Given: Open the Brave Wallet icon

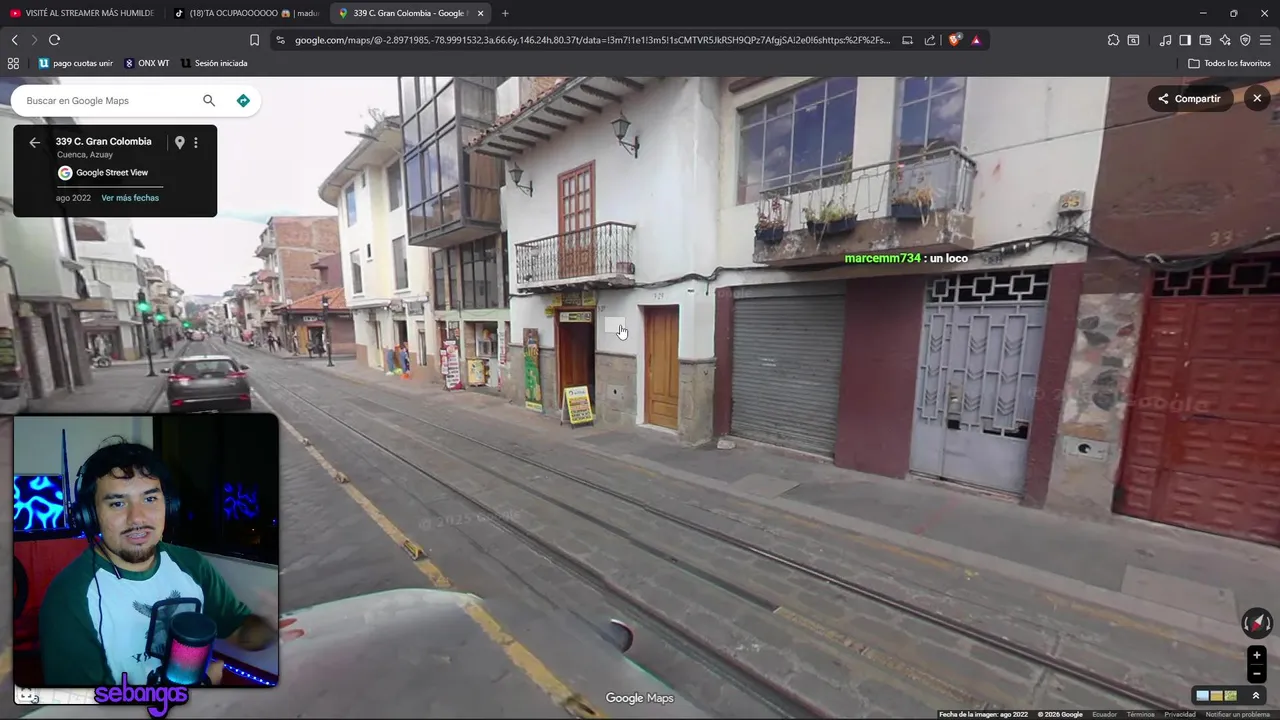Looking at the screenshot, I should (x=1205, y=40).
